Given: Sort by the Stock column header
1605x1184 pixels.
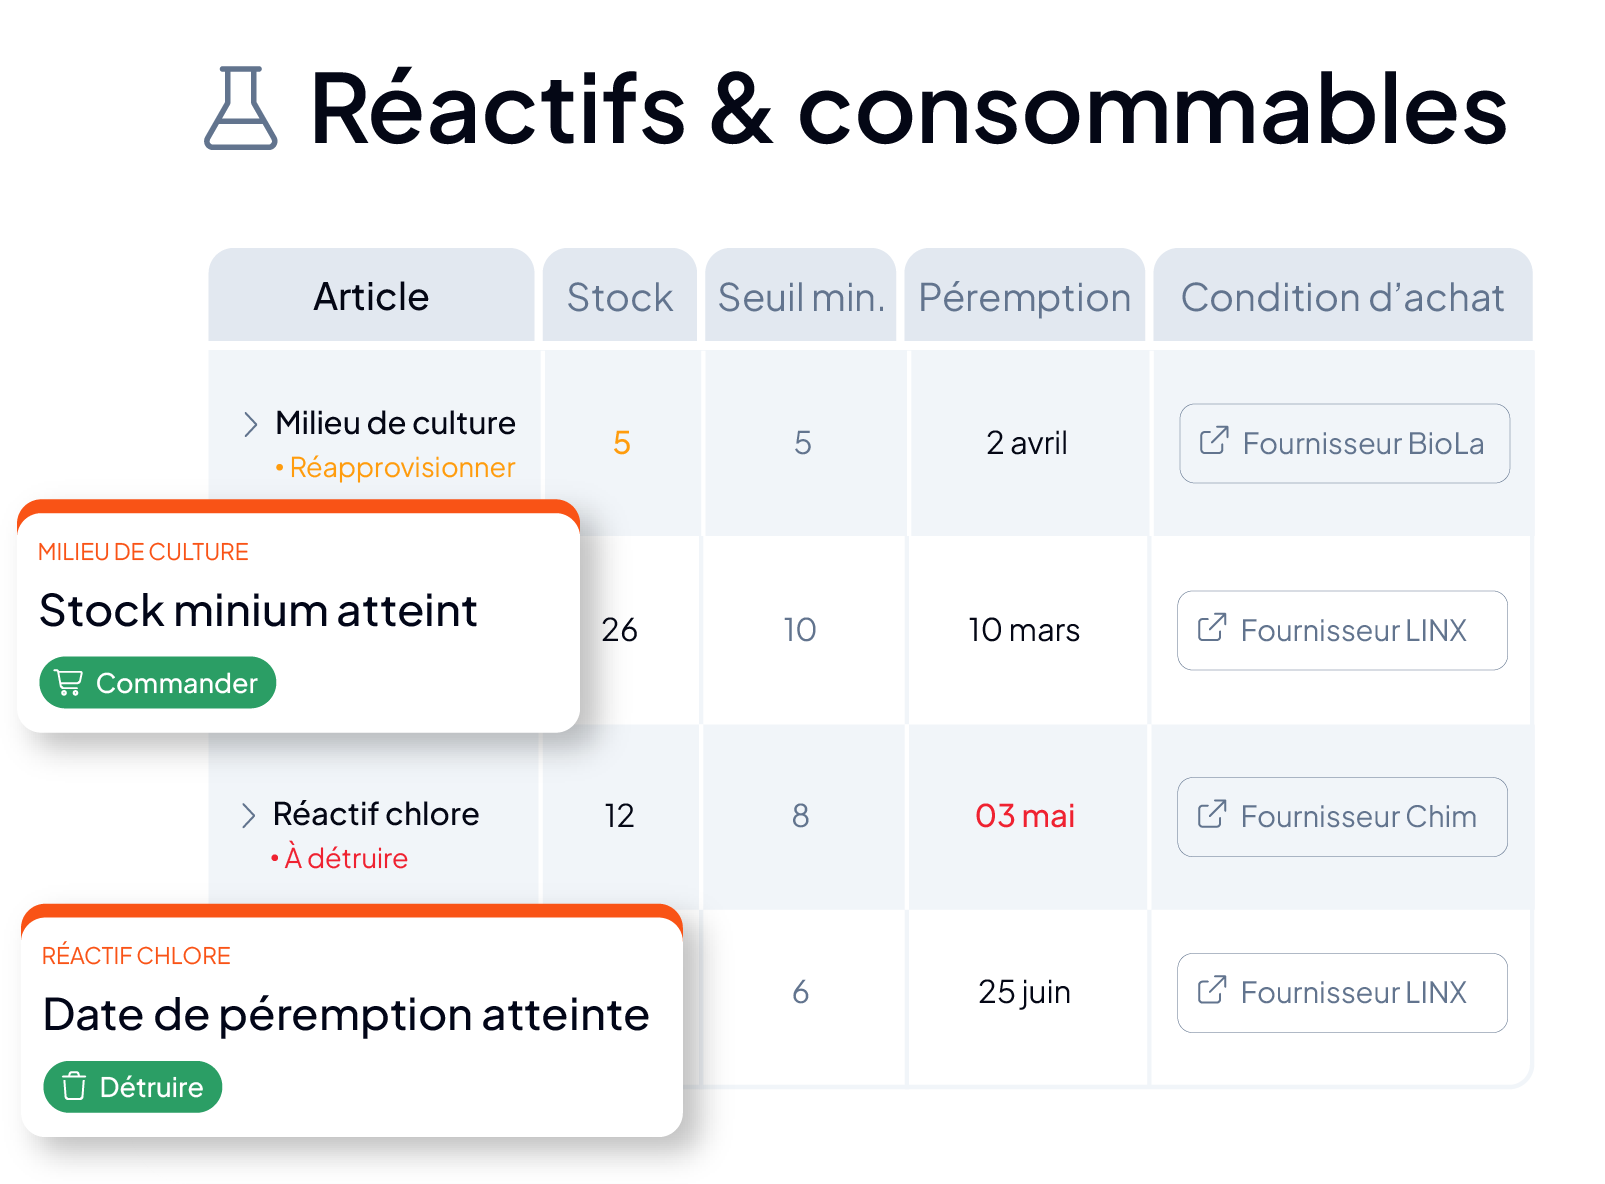Looking at the screenshot, I should 620,296.
